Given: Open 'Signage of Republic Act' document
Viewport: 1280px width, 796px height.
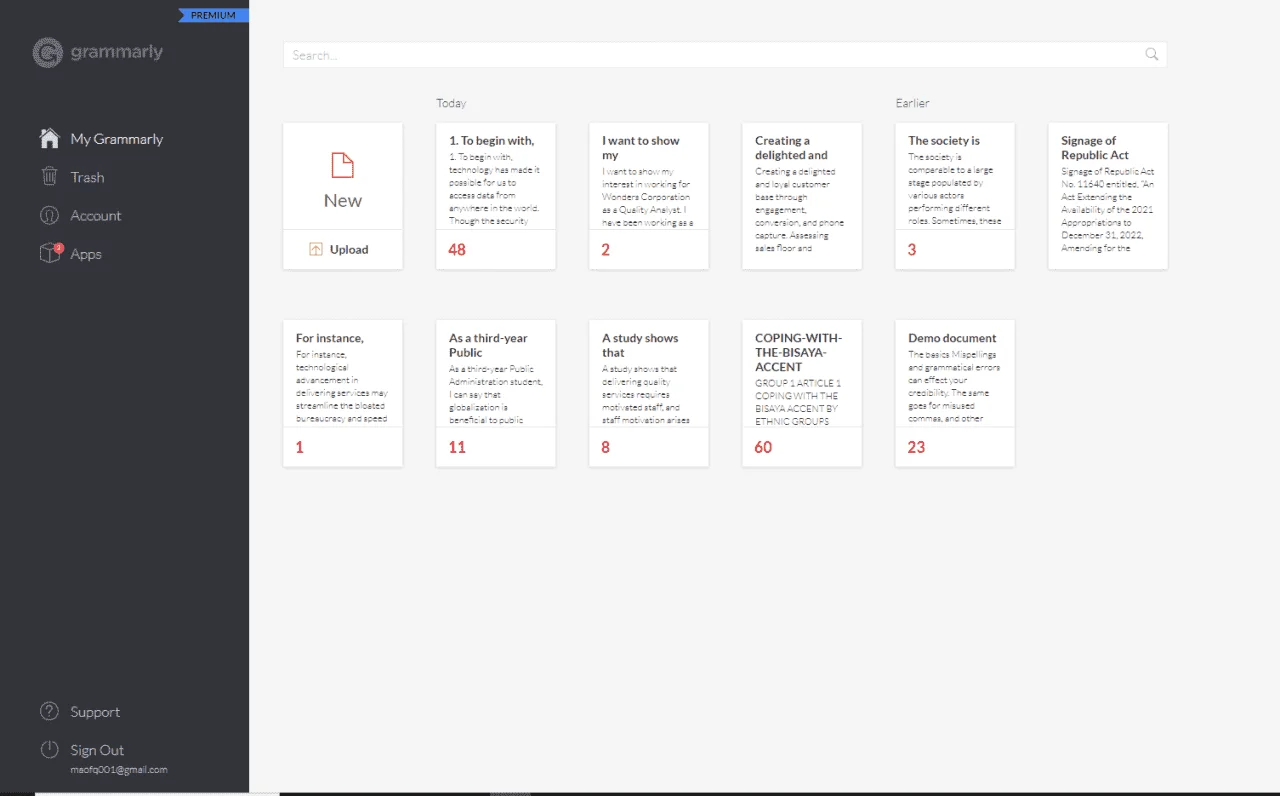Looking at the screenshot, I should pos(1108,196).
